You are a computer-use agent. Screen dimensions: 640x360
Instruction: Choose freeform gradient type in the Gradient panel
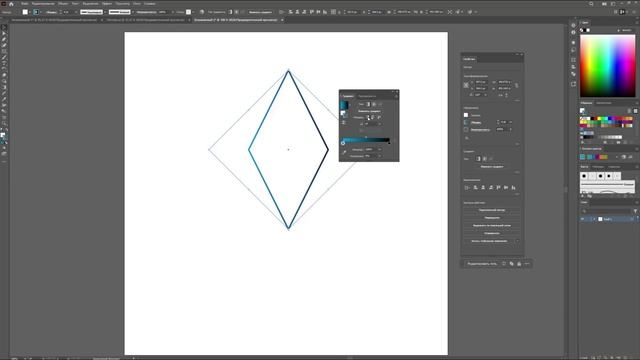[x=380, y=104]
